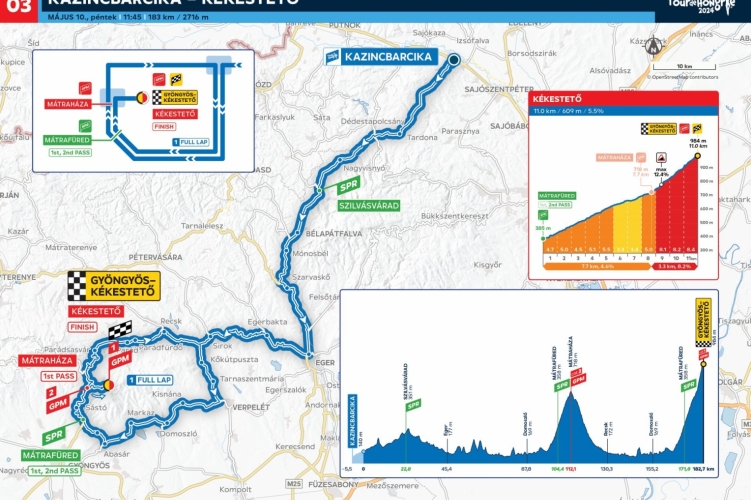Click the north compass icon on the map

654,45
